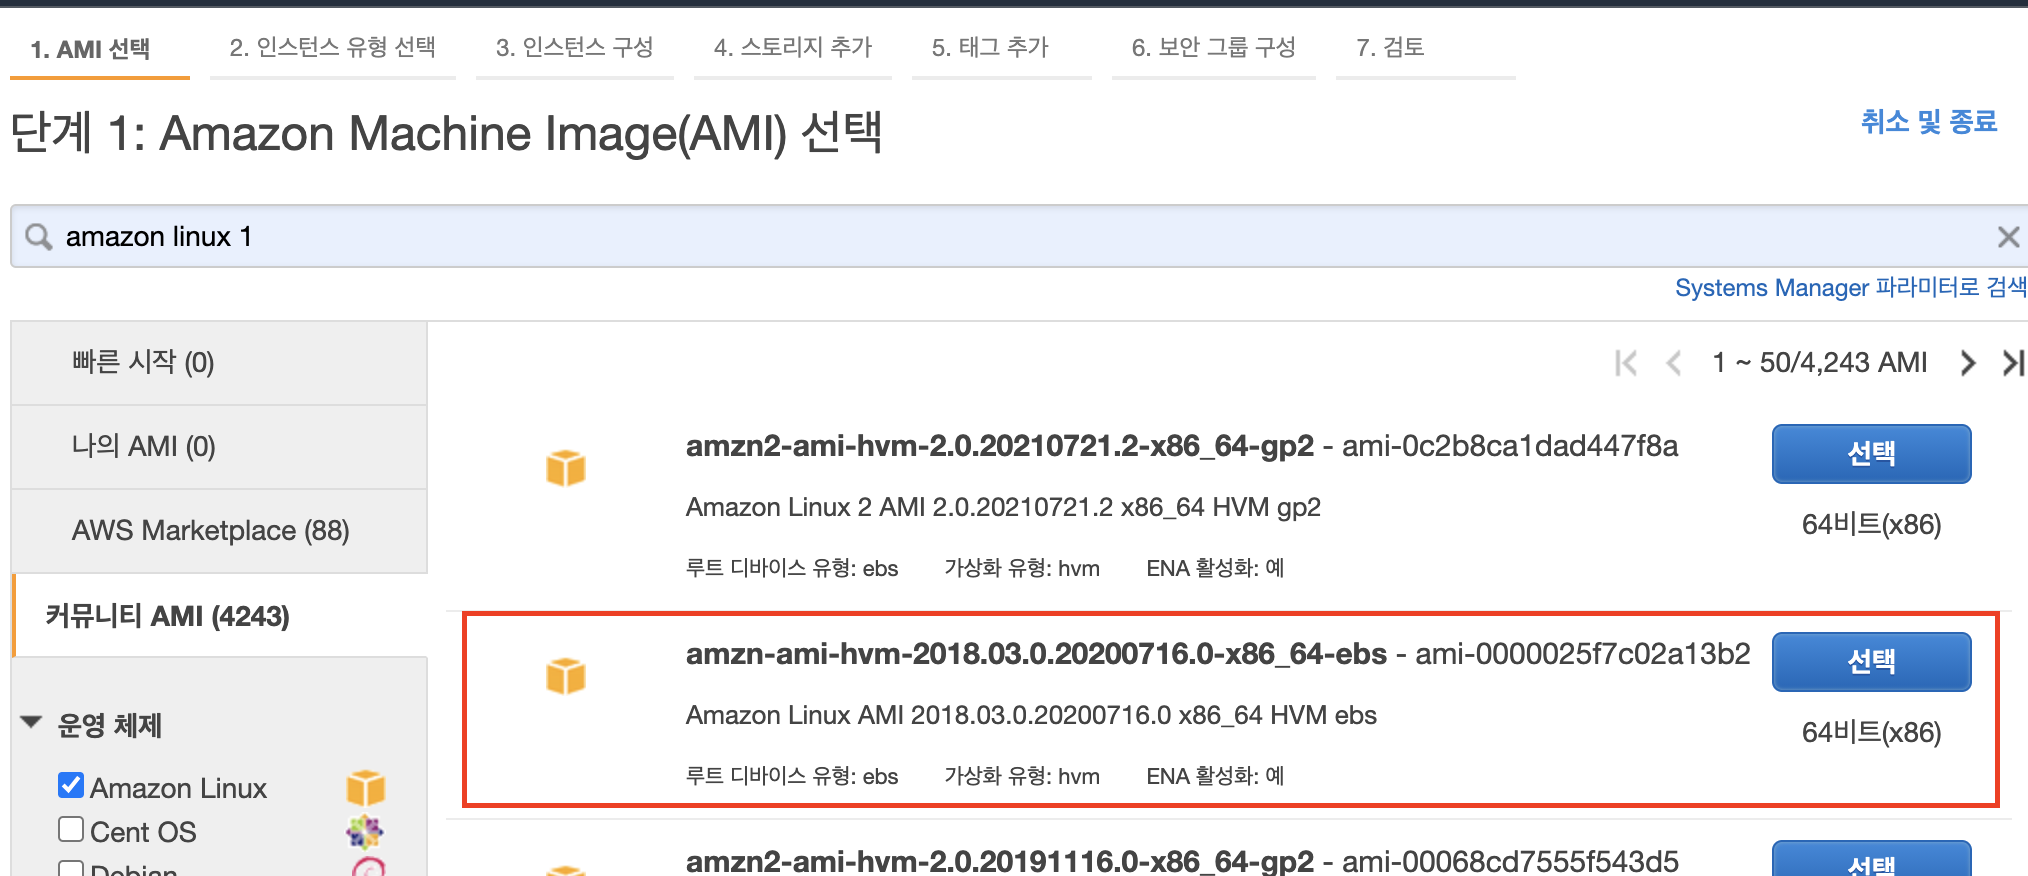
Task: Click the search magnifier icon
Action: [39, 237]
